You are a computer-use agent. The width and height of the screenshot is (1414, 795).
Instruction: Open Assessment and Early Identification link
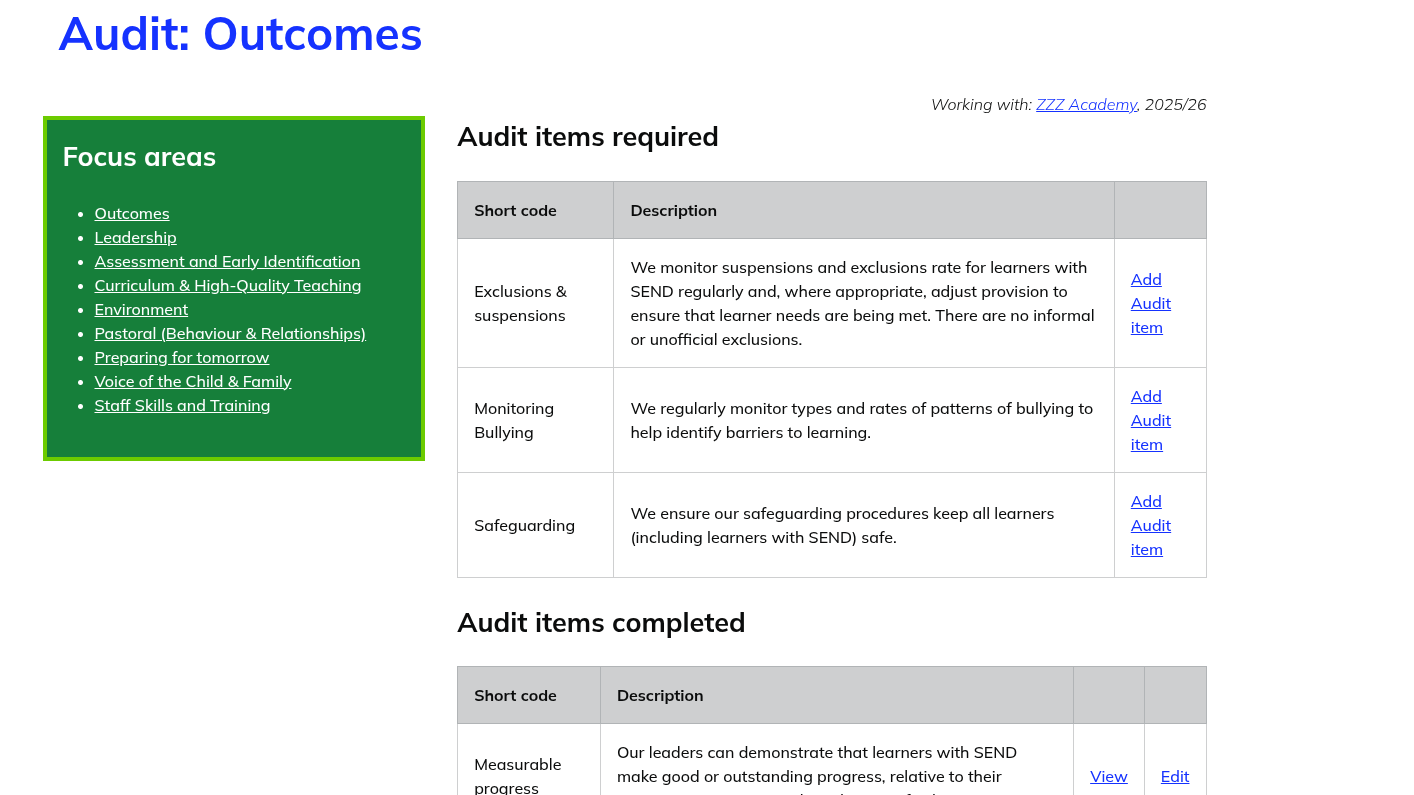[227, 261]
